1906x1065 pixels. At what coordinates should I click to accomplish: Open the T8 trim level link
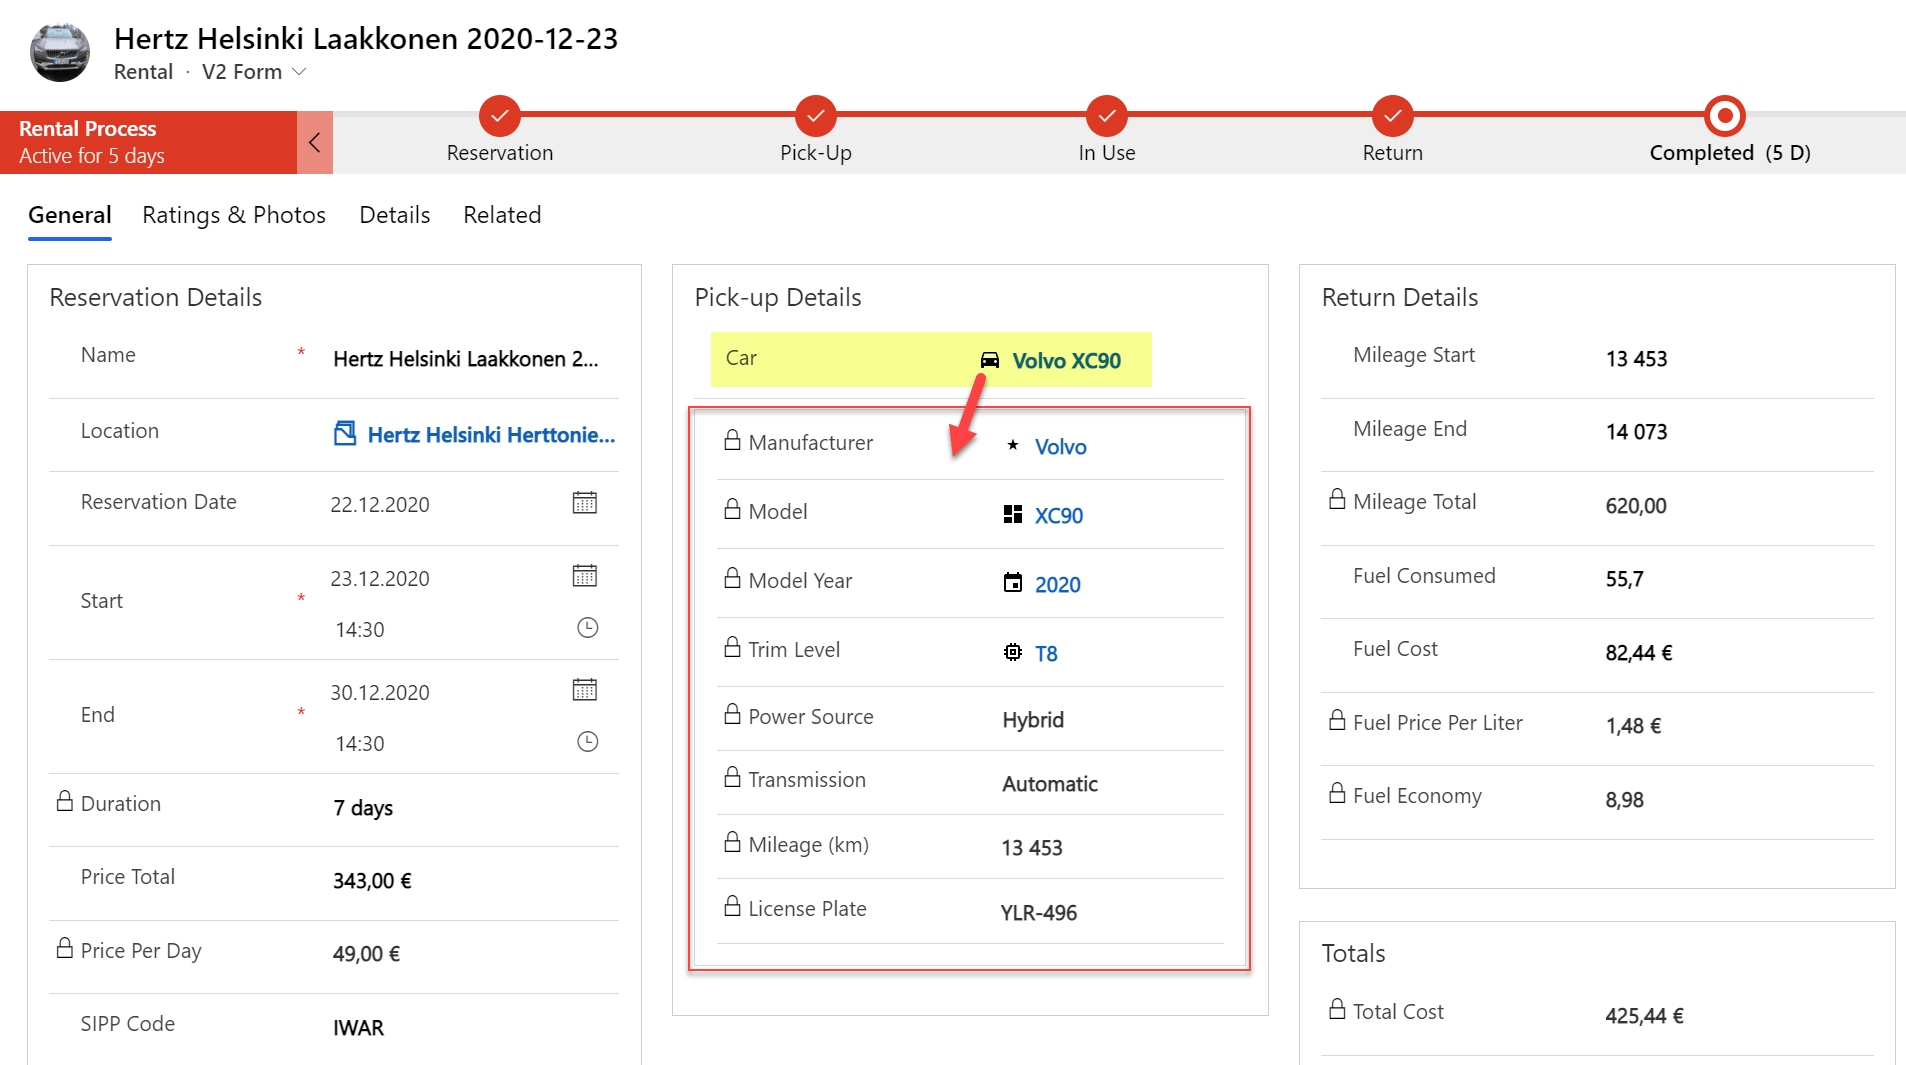point(1046,654)
